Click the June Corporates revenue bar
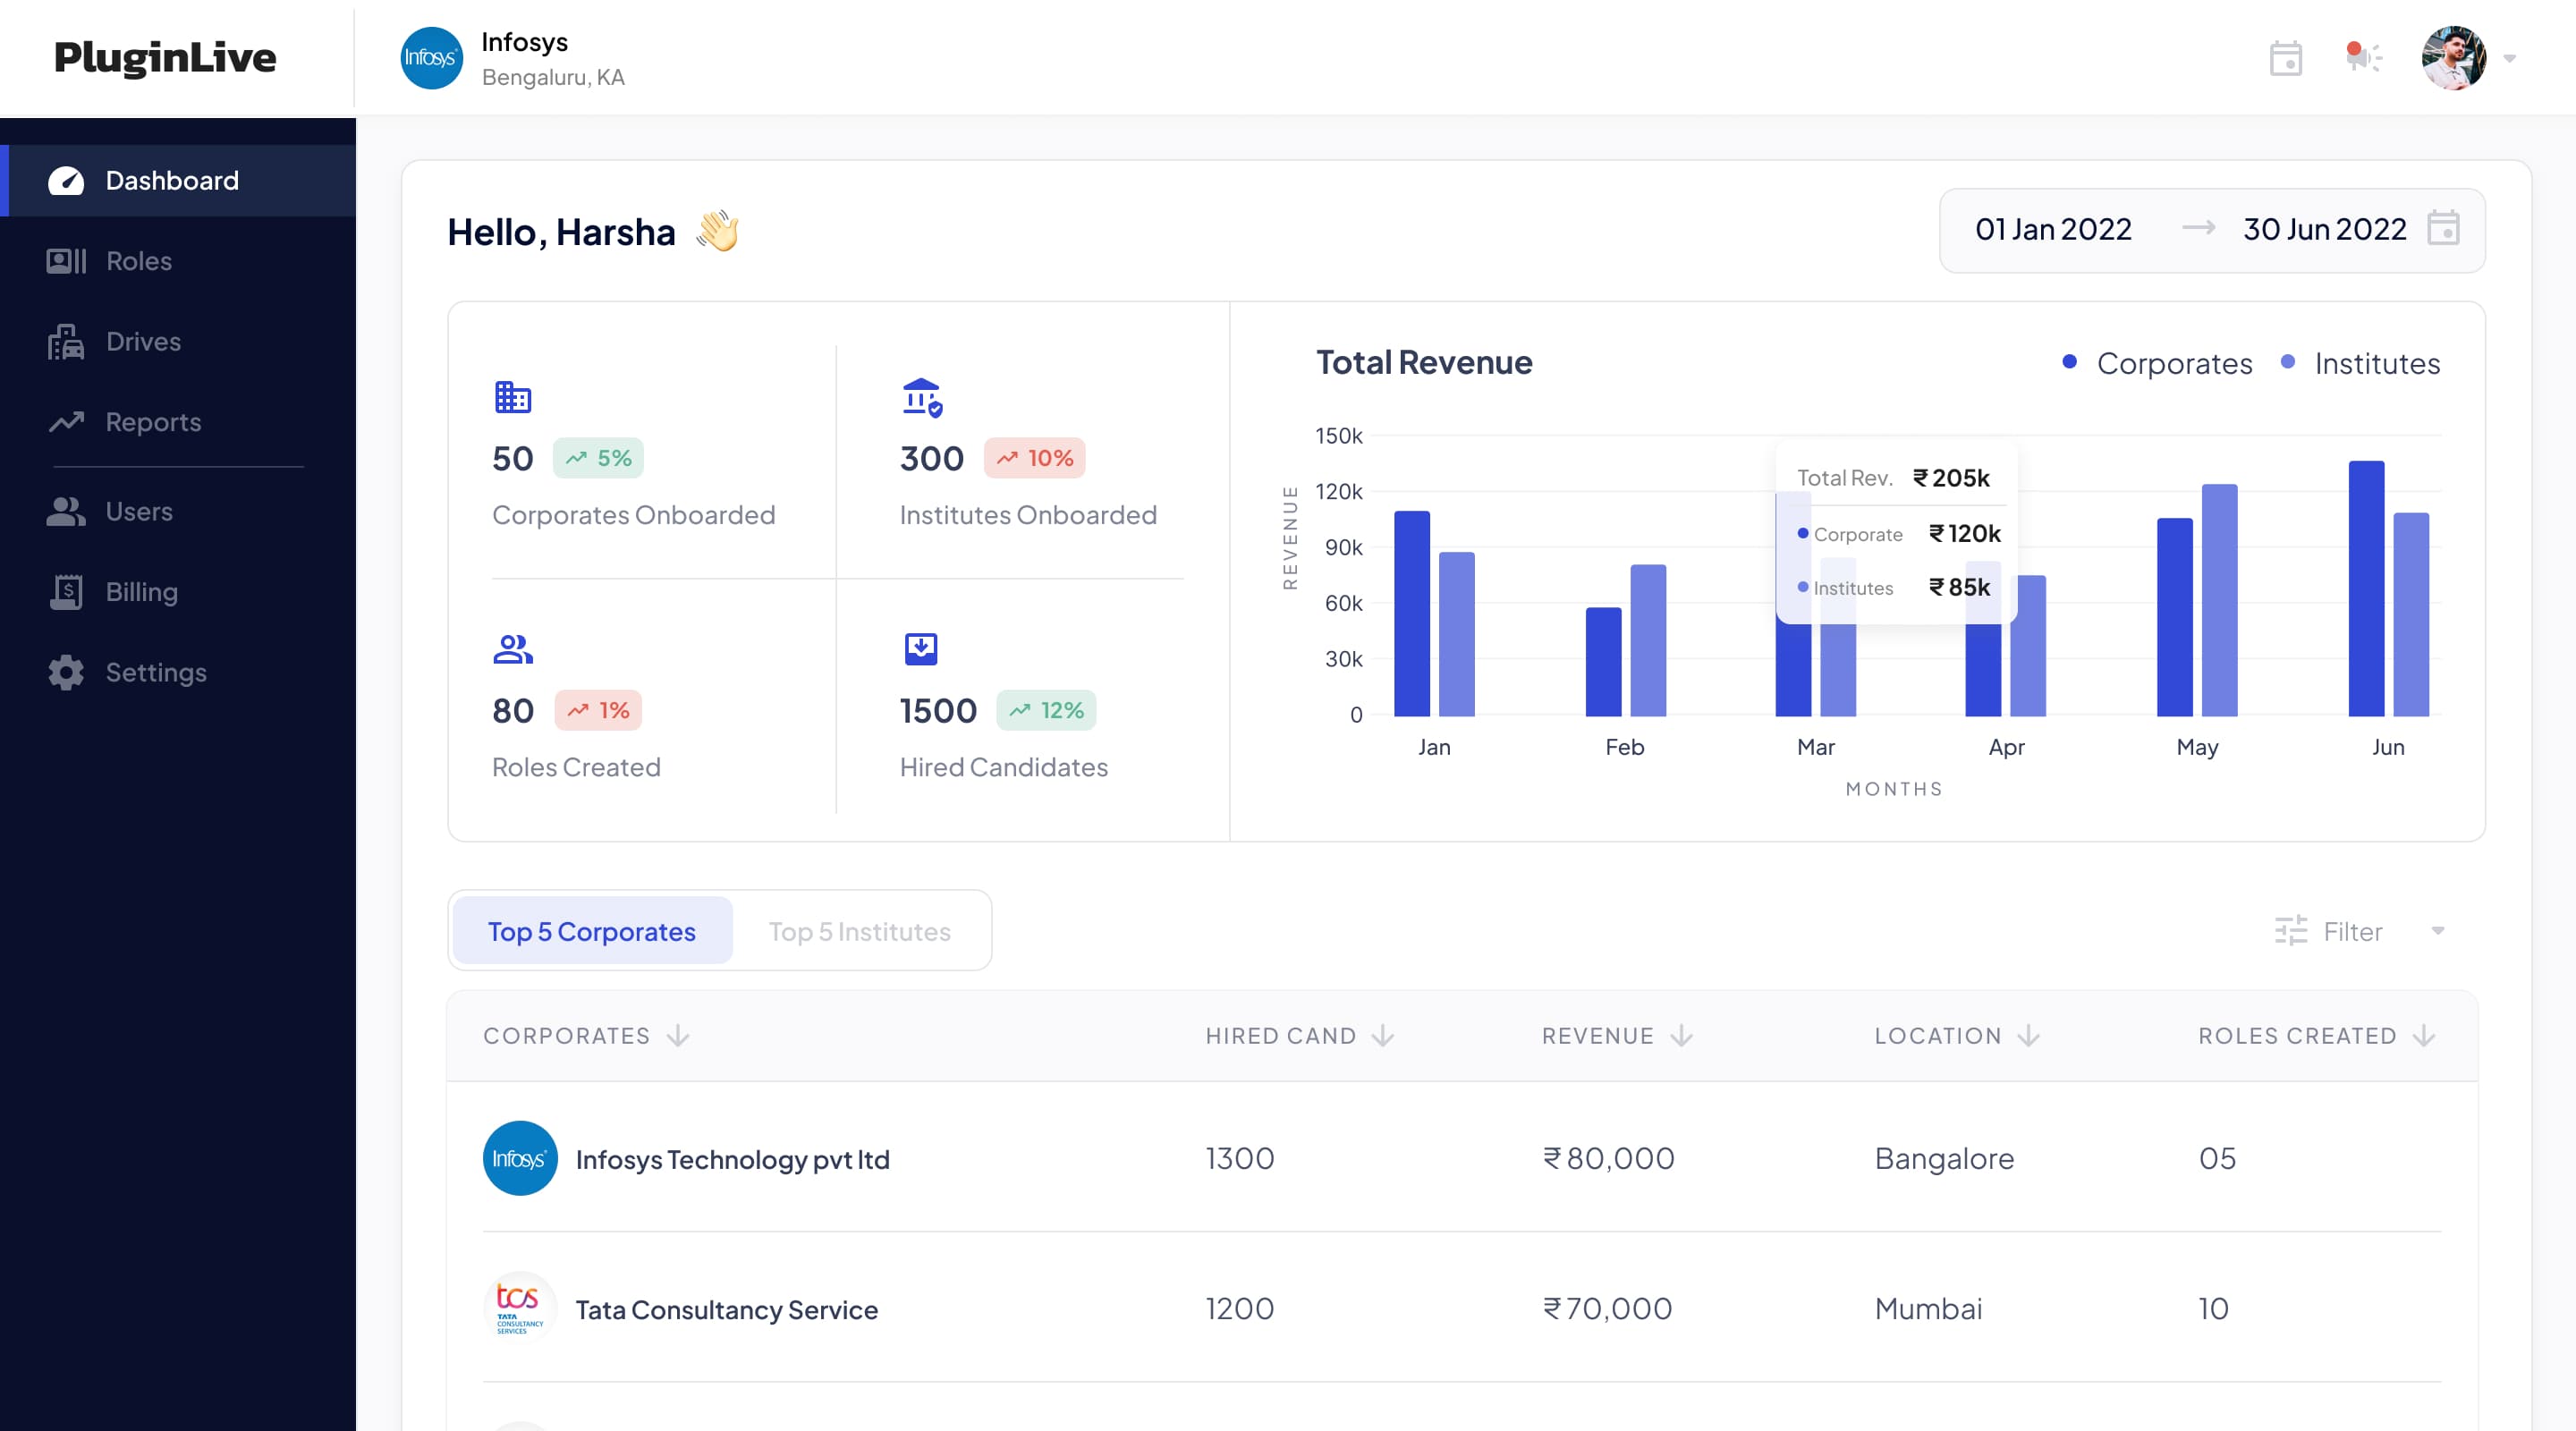The height and width of the screenshot is (1431, 2576). (x=2365, y=588)
